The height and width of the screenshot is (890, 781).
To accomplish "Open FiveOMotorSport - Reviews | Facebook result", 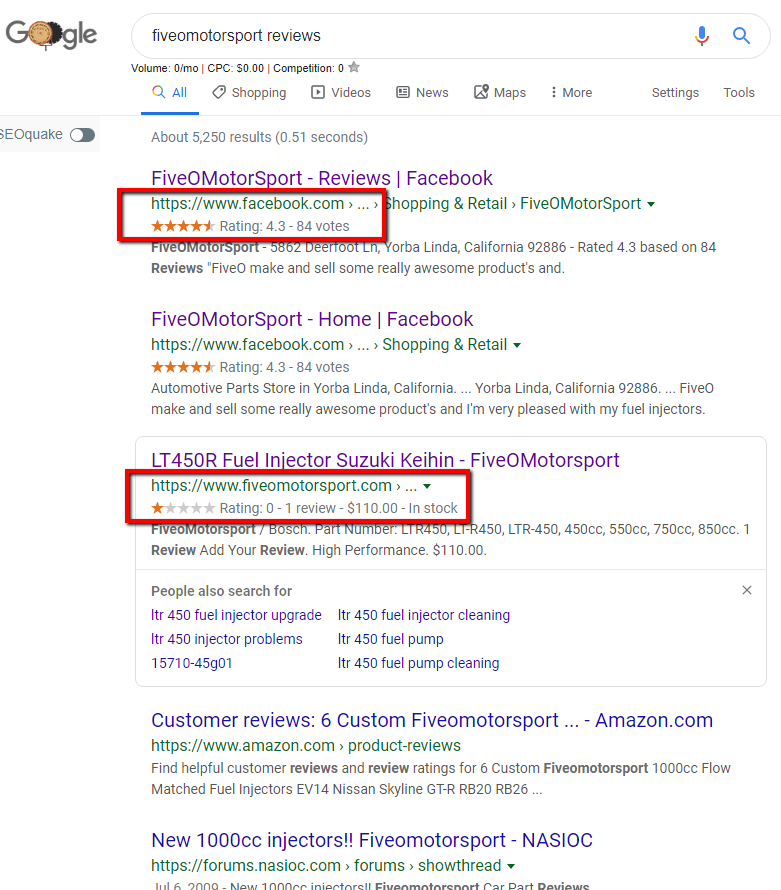I will pos(322,178).
